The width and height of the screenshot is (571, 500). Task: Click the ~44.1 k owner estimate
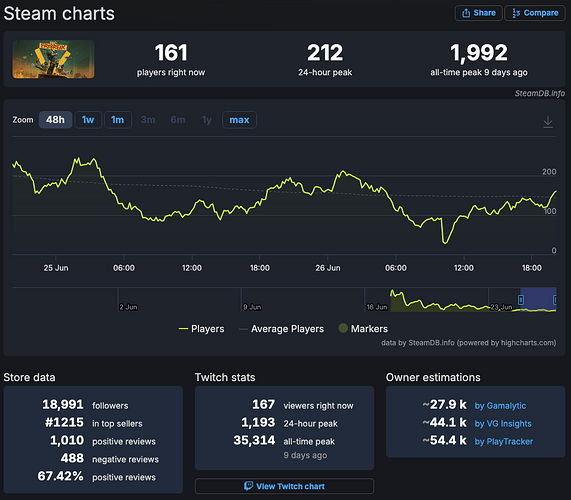pyautogui.click(x=444, y=422)
